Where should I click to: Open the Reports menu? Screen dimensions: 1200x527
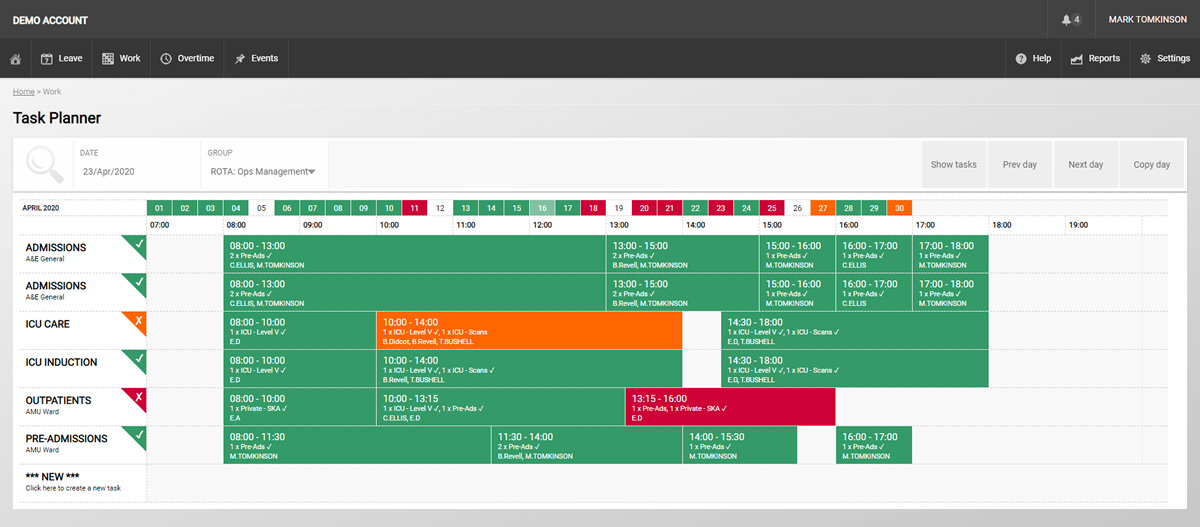point(1095,59)
